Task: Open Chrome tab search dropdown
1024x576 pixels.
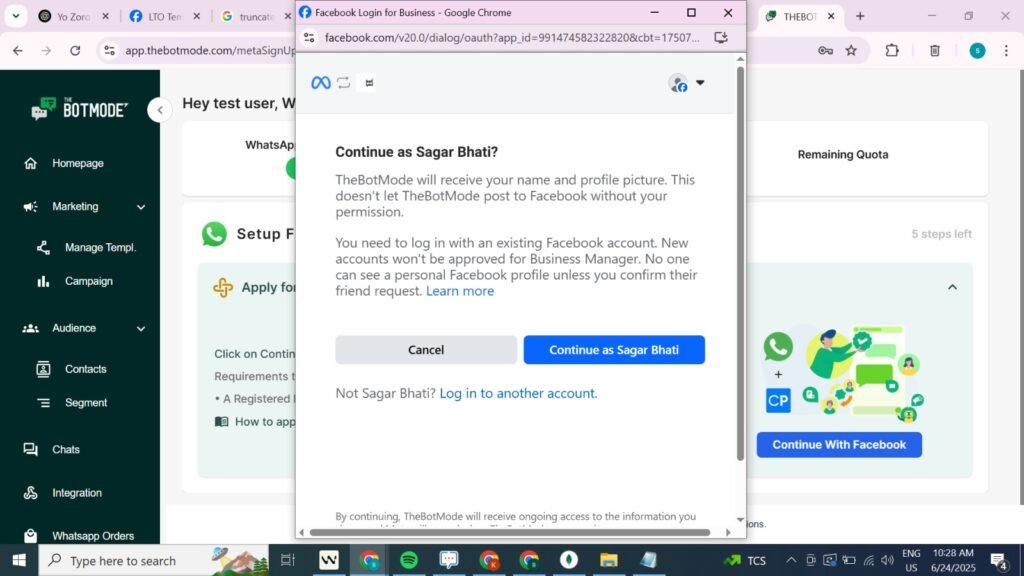Action: (16, 16)
